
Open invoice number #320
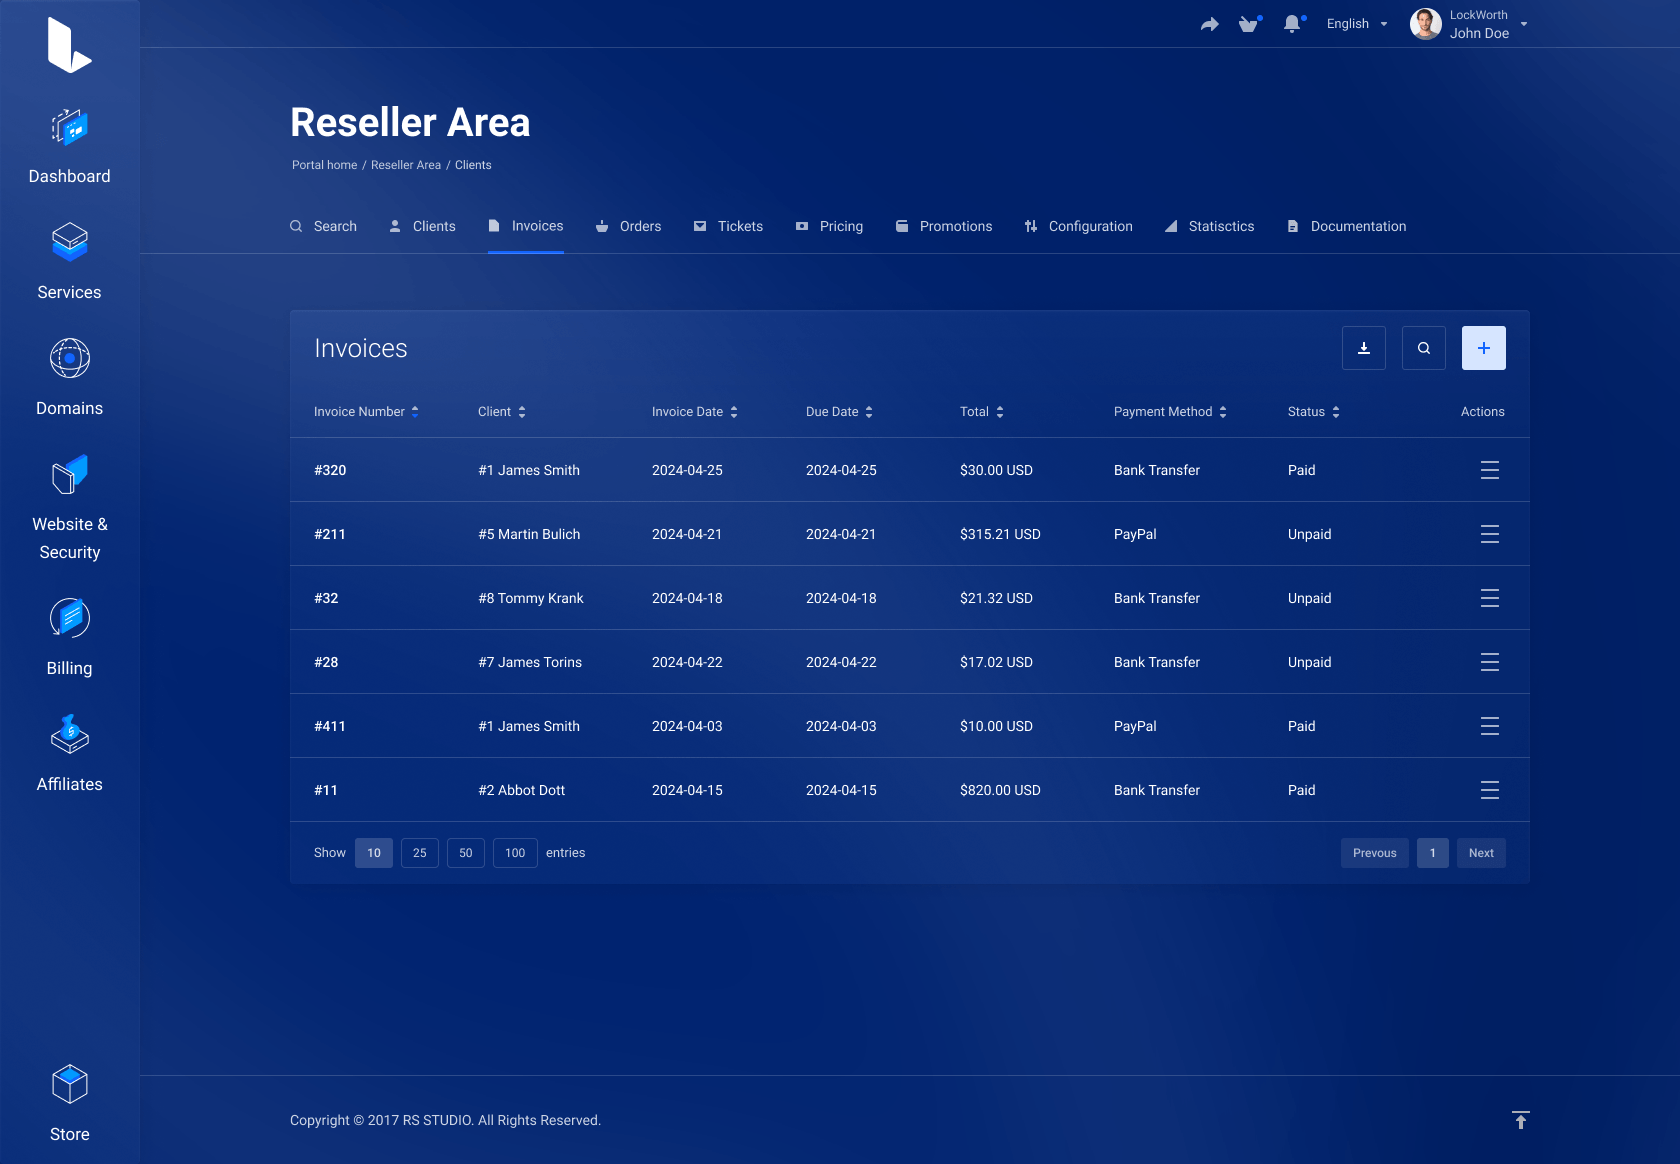point(330,470)
